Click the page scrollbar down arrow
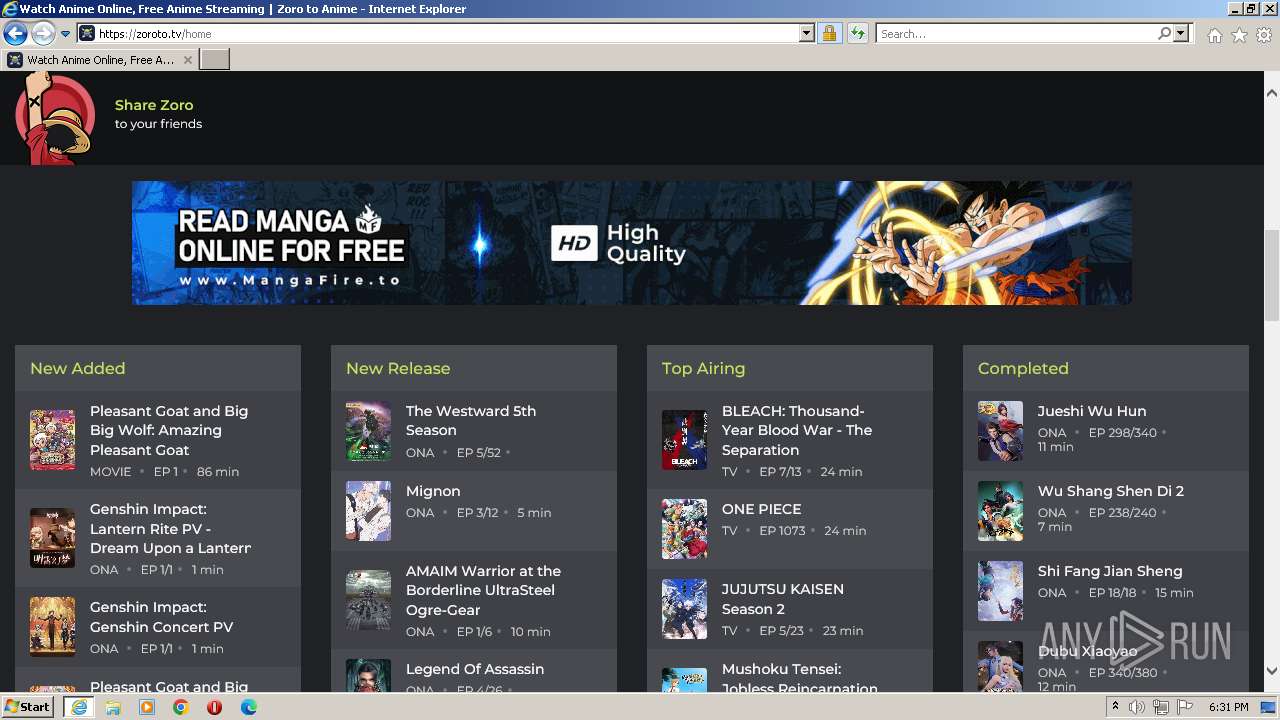1280x720 pixels. point(1272,671)
